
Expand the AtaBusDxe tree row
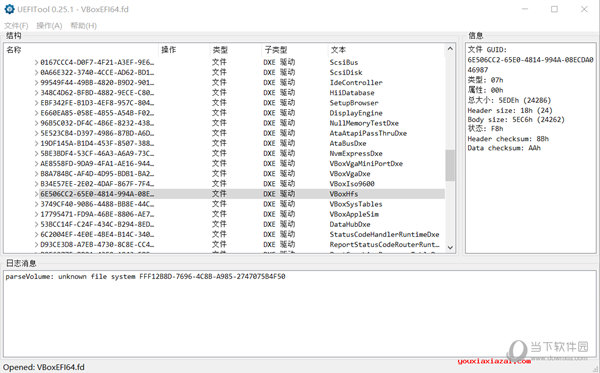point(36,143)
